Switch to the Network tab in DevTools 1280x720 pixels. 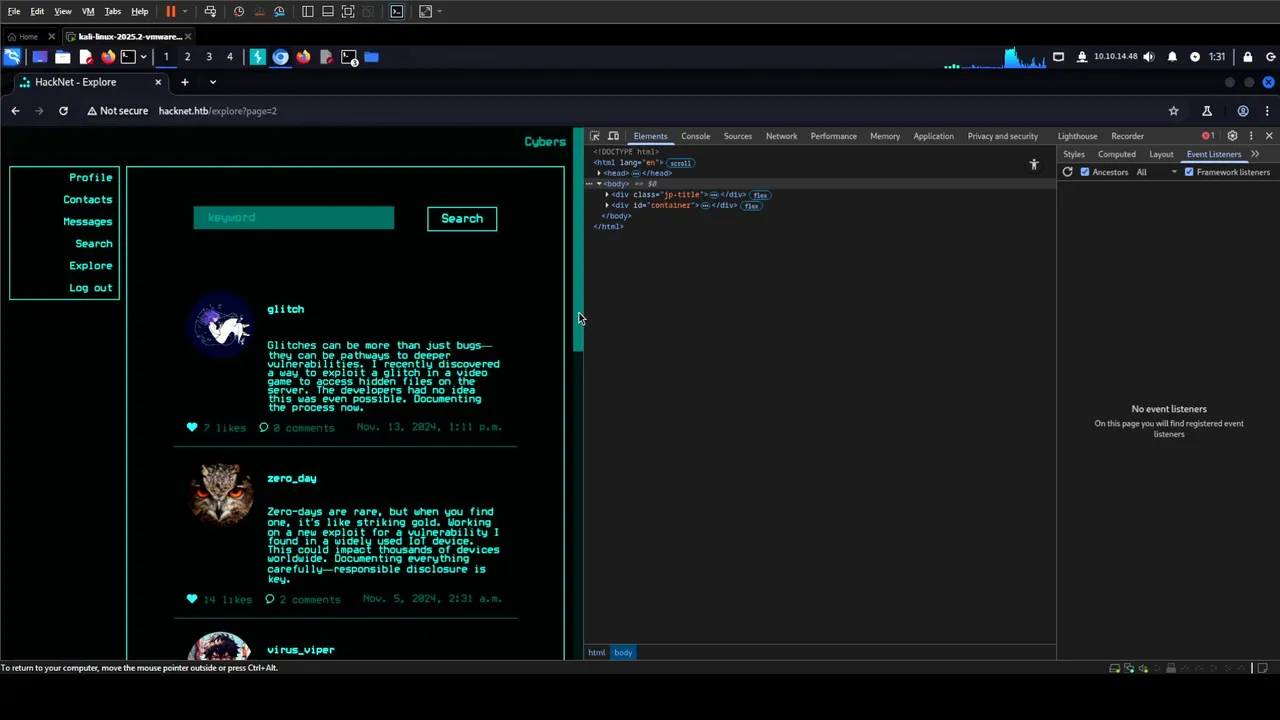[782, 136]
